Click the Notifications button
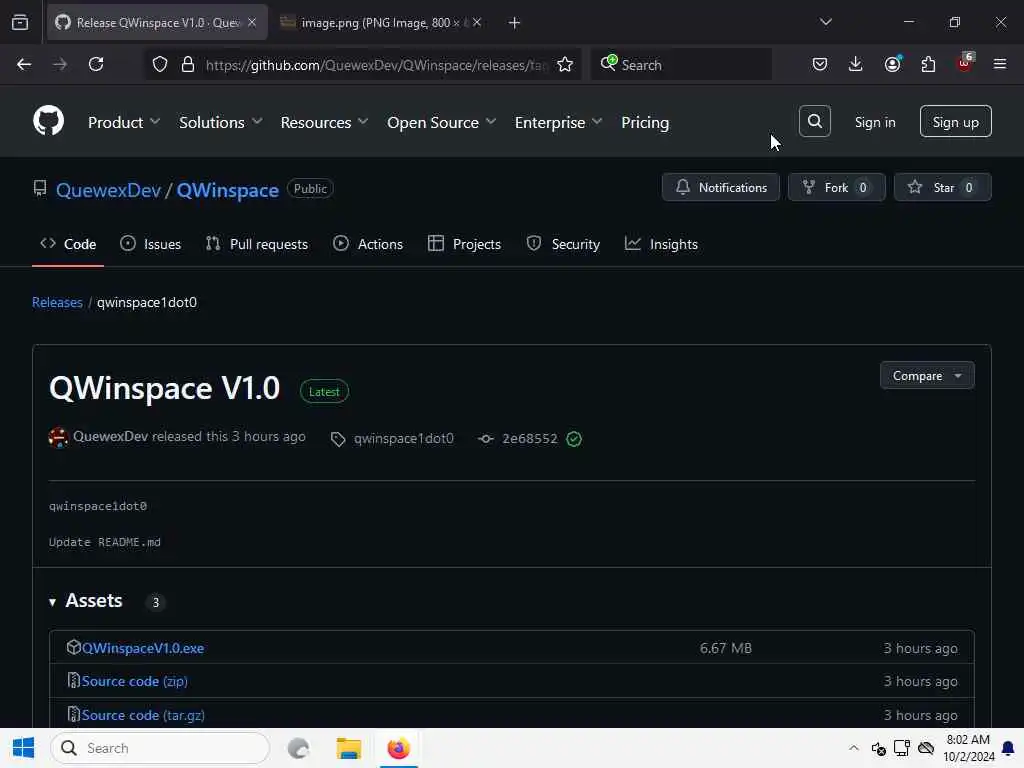 point(720,187)
